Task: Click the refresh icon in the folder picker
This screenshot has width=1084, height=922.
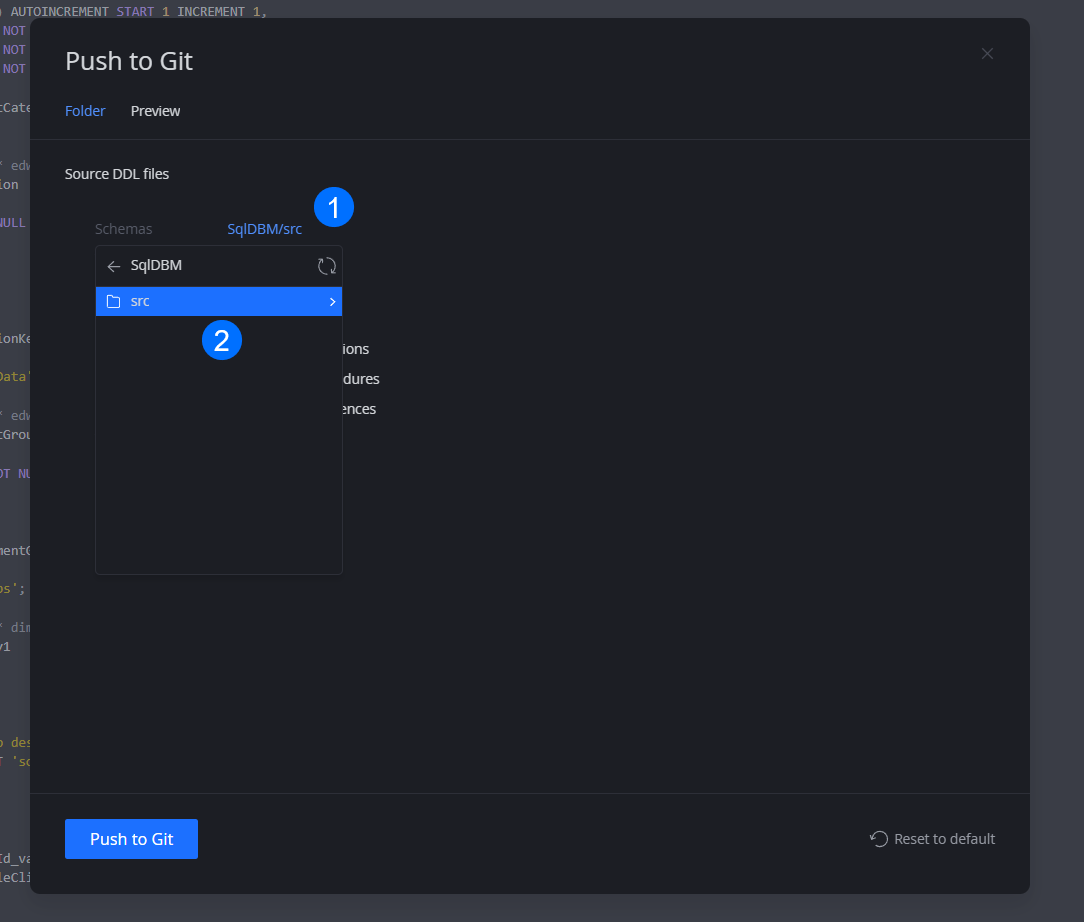Action: tap(326, 266)
